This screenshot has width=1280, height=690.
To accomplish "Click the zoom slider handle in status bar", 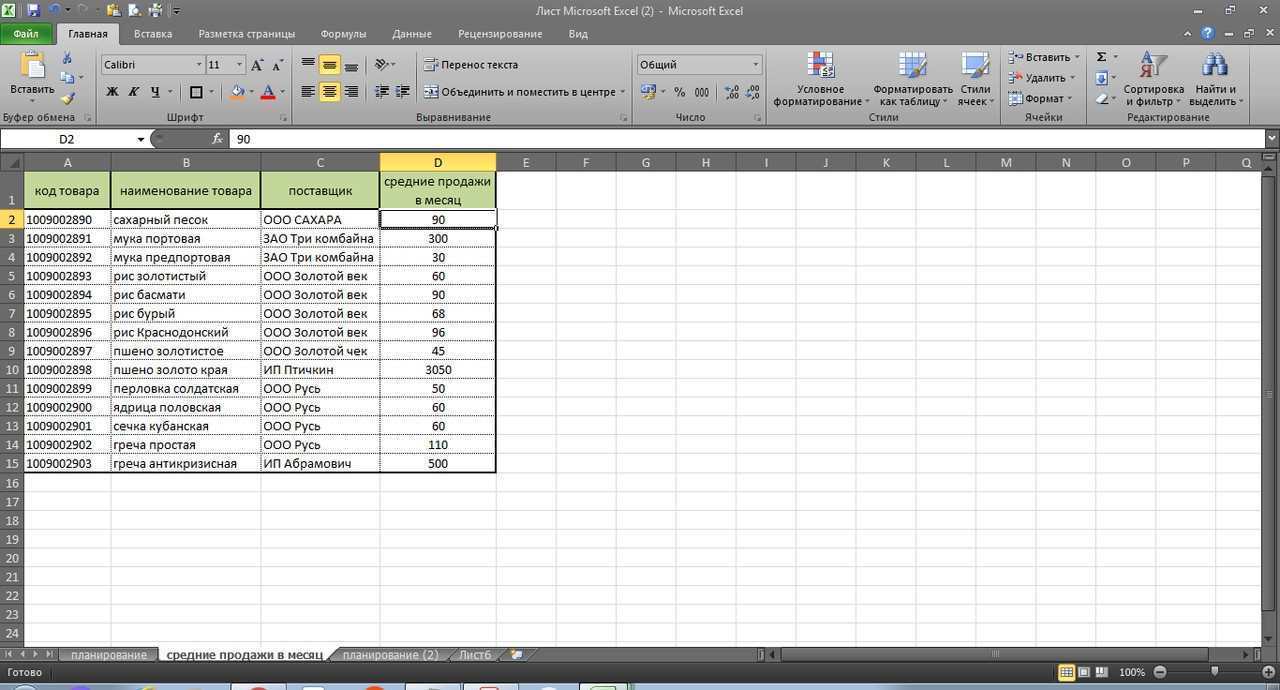I will [1214, 672].
